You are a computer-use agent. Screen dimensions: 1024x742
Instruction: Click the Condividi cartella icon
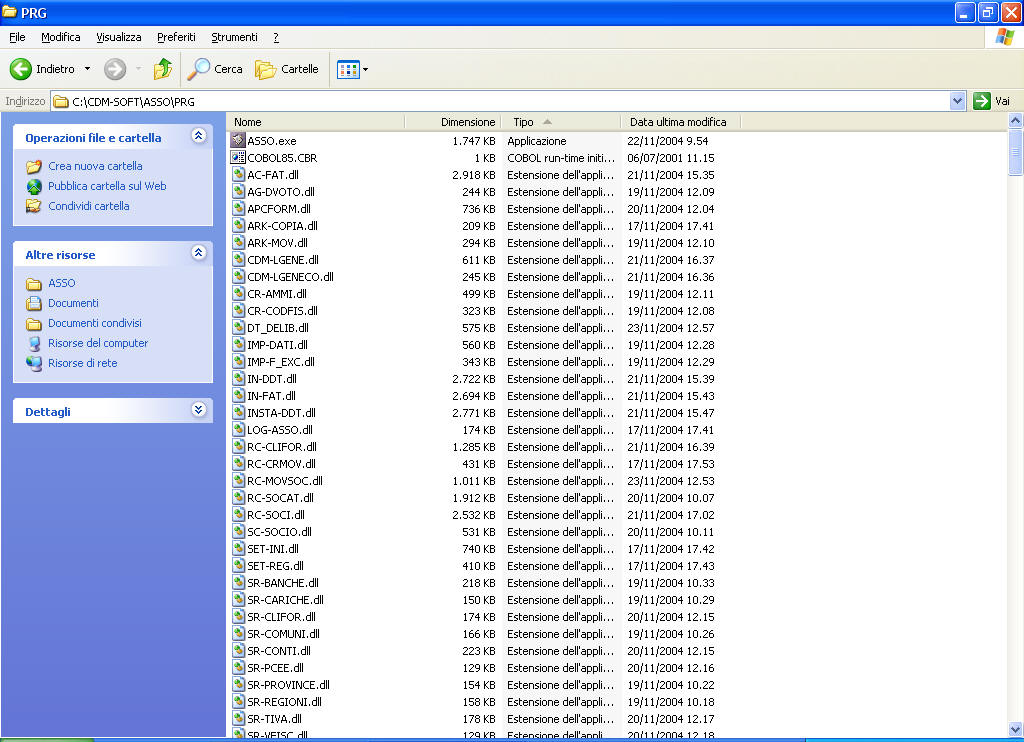pyautogui.click(x=34, y=206)
